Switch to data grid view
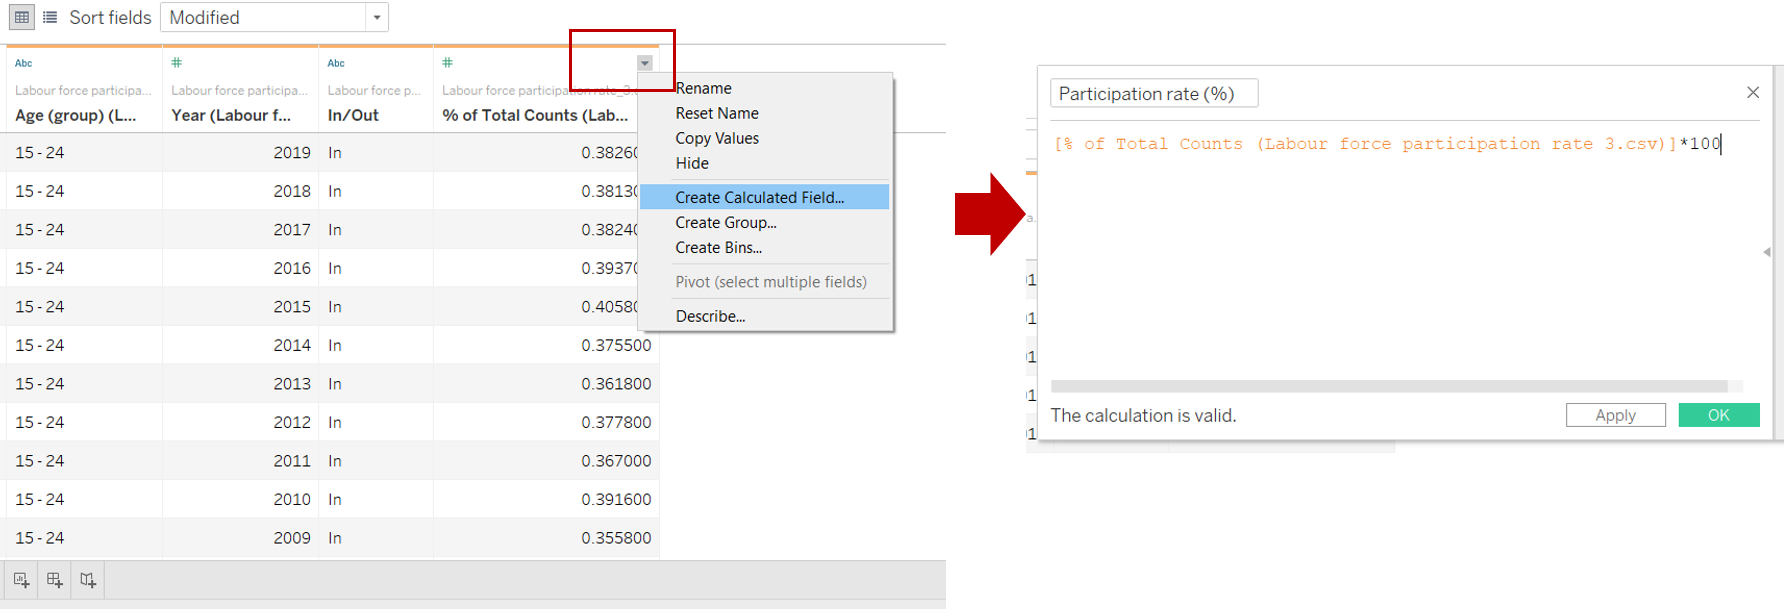The height and width of the screenshot is (609, 1784). pos(21,17)
